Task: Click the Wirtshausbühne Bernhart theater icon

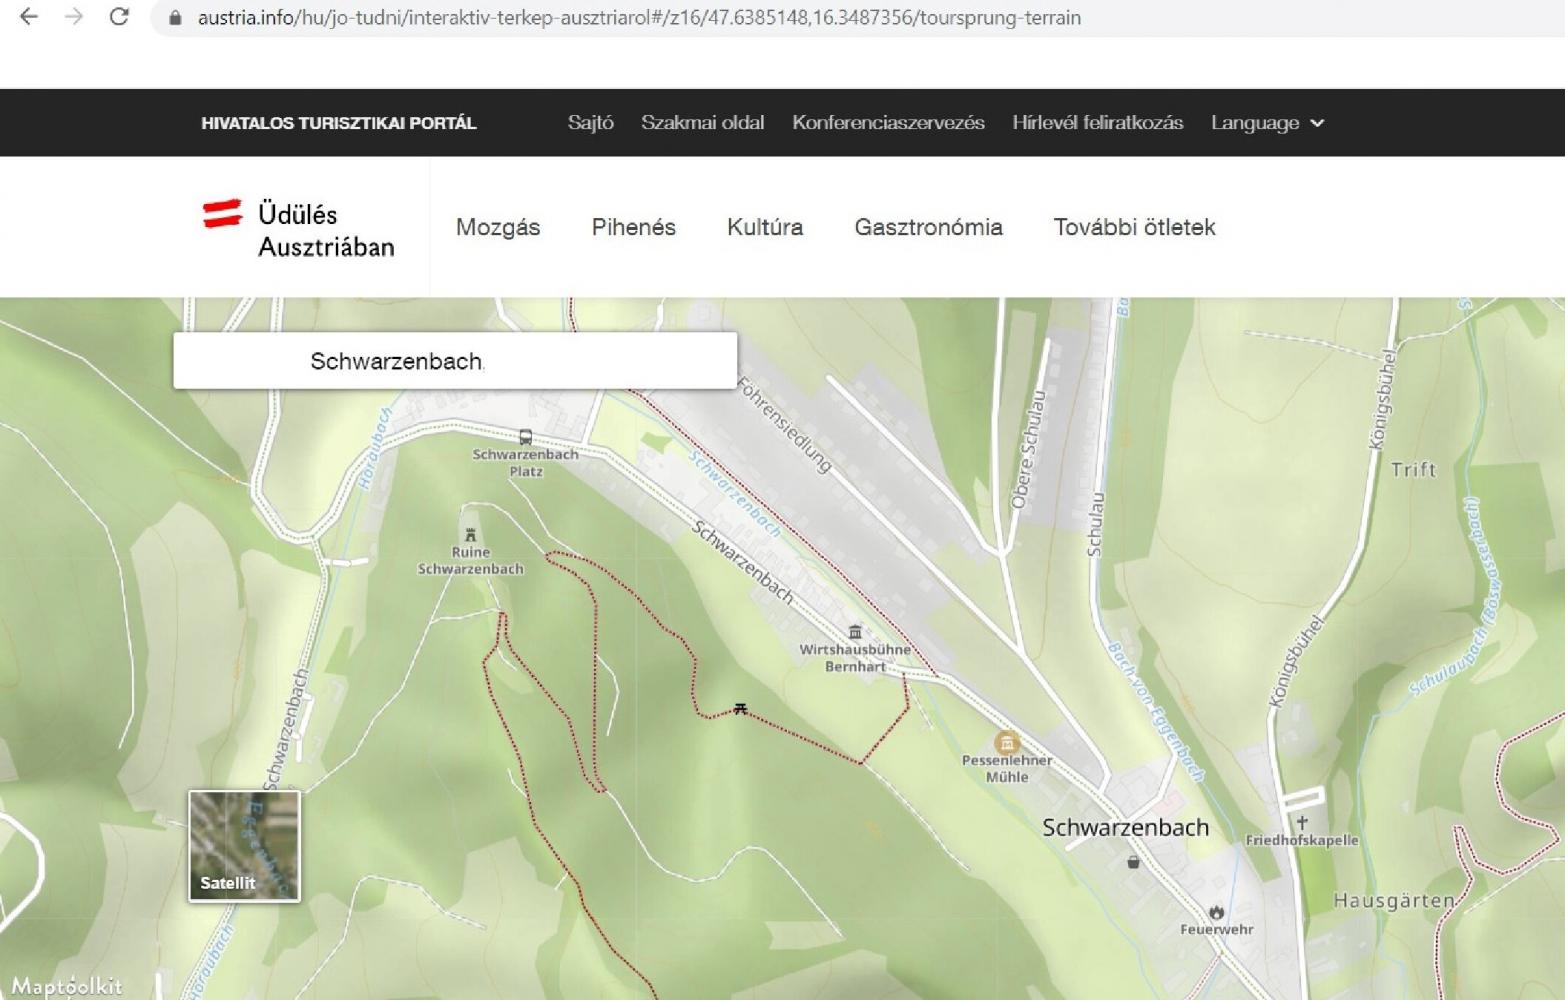Action: [x=855, y=632]
